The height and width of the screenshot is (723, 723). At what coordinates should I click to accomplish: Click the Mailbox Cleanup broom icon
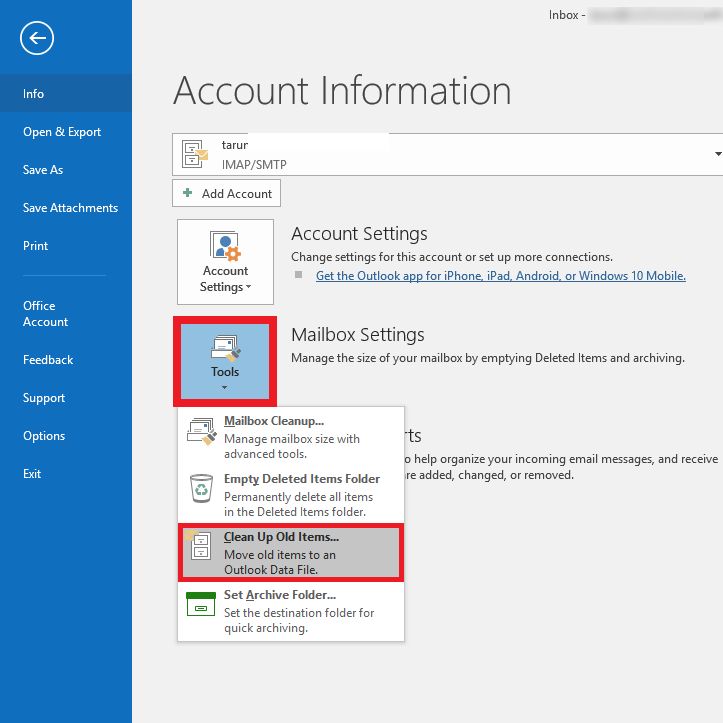tap(201, 431)
